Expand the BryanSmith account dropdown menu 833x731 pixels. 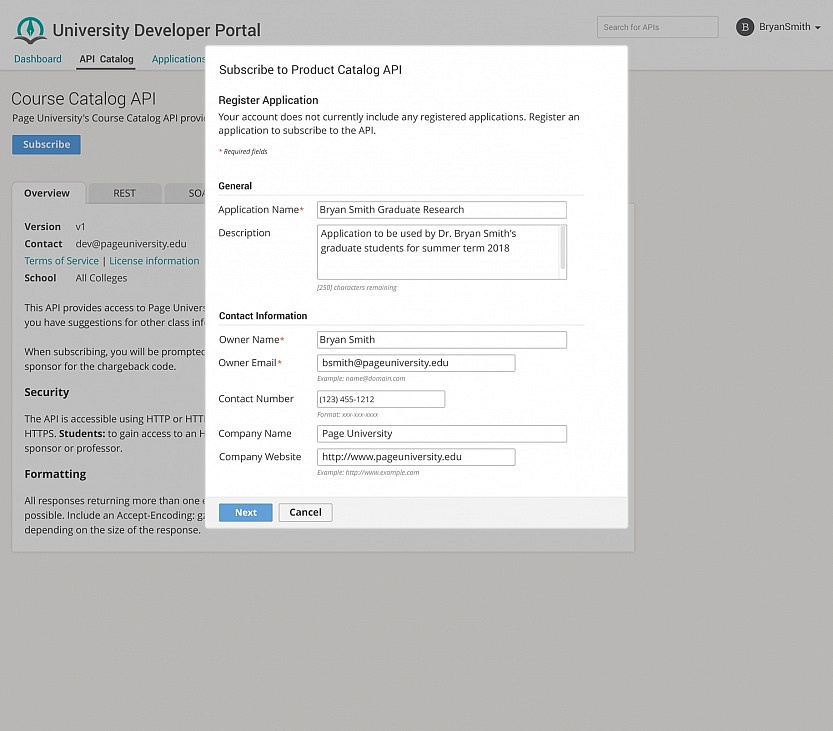coord(817,28)
